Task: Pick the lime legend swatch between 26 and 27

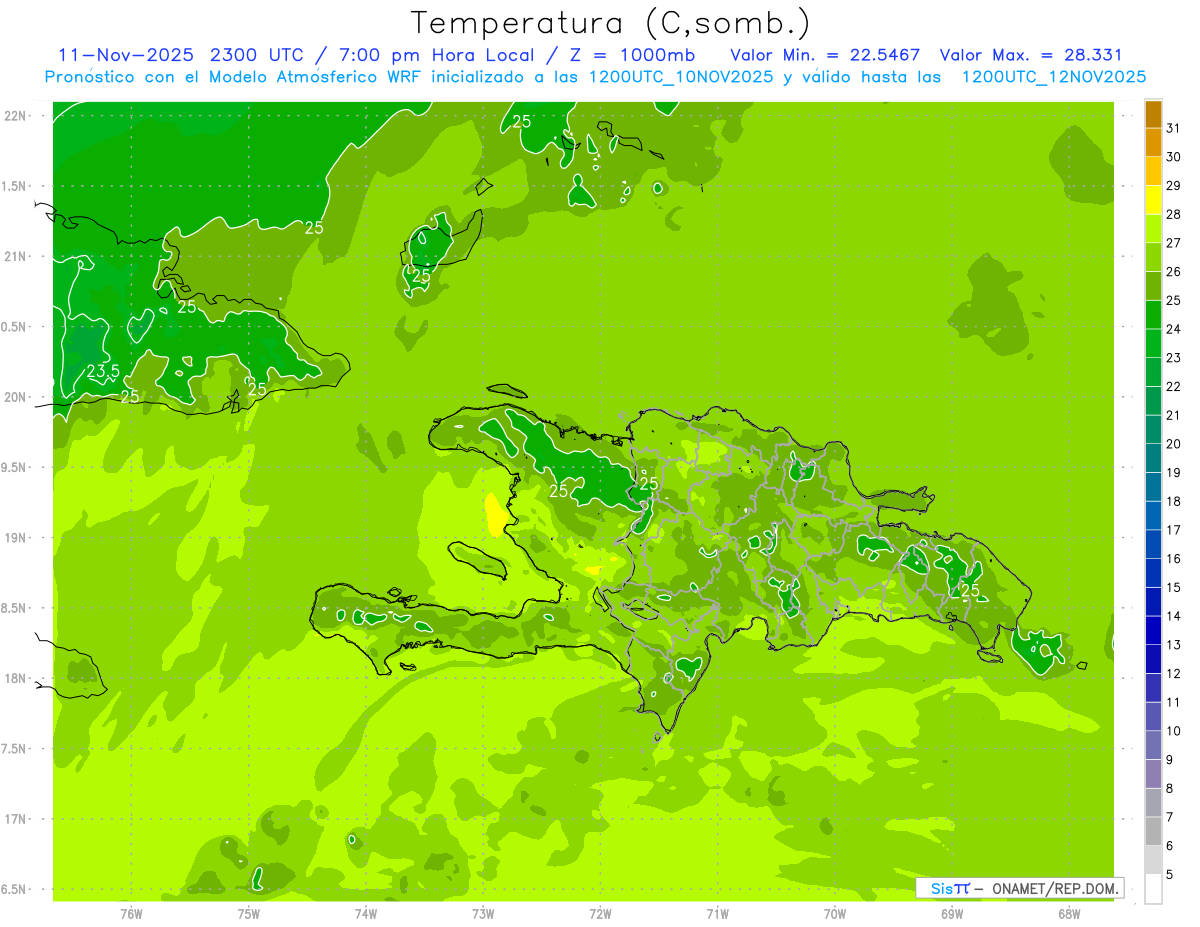Action: (x=1153, y=257)
